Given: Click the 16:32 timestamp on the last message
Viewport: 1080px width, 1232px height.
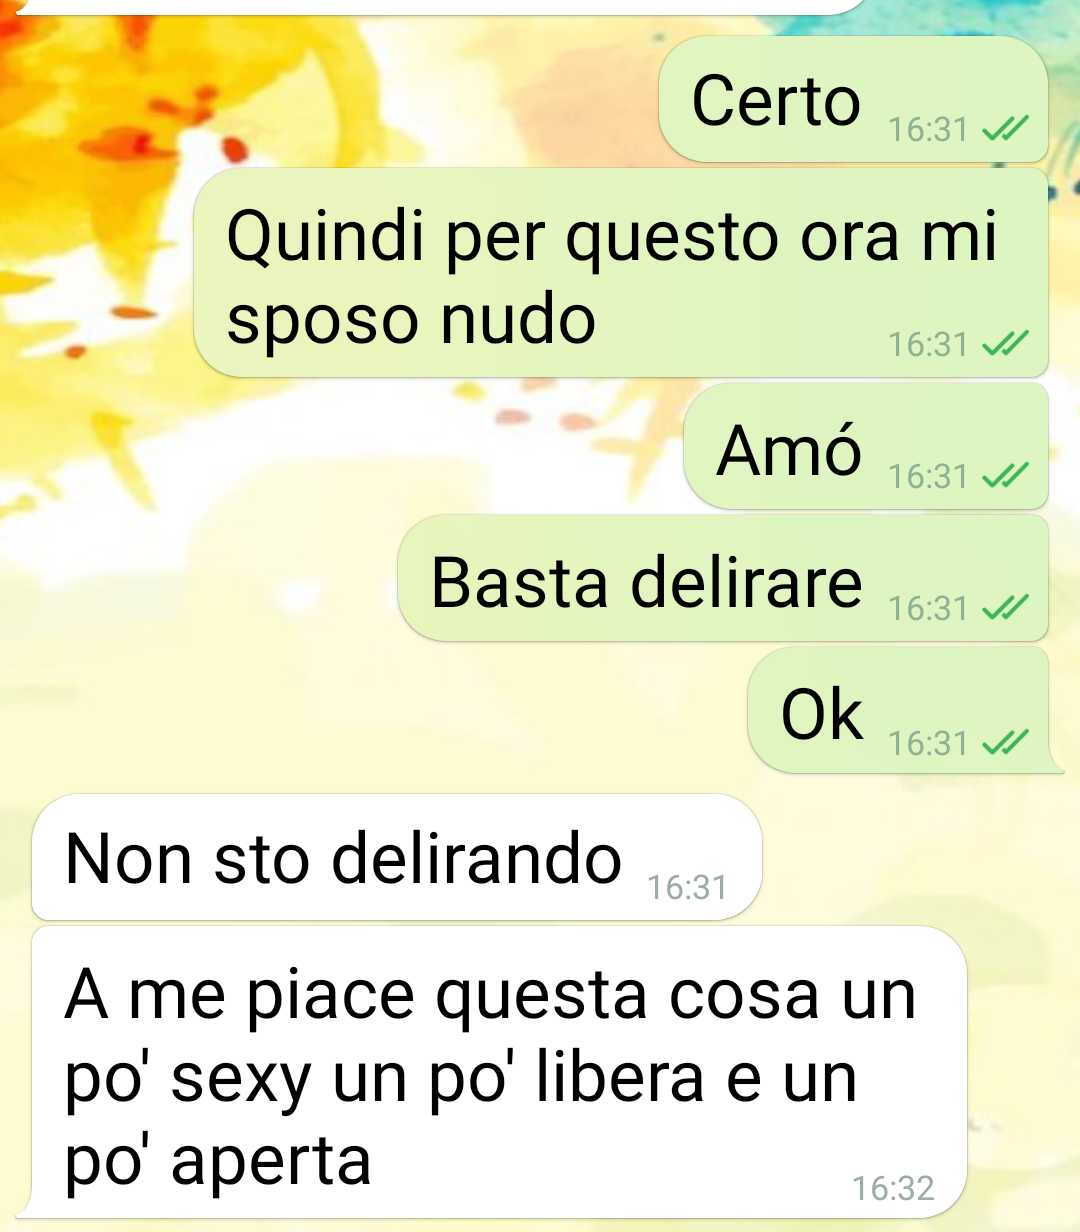Looking at the screenshot, I should pyautogui.click(x=893, y=1187).
